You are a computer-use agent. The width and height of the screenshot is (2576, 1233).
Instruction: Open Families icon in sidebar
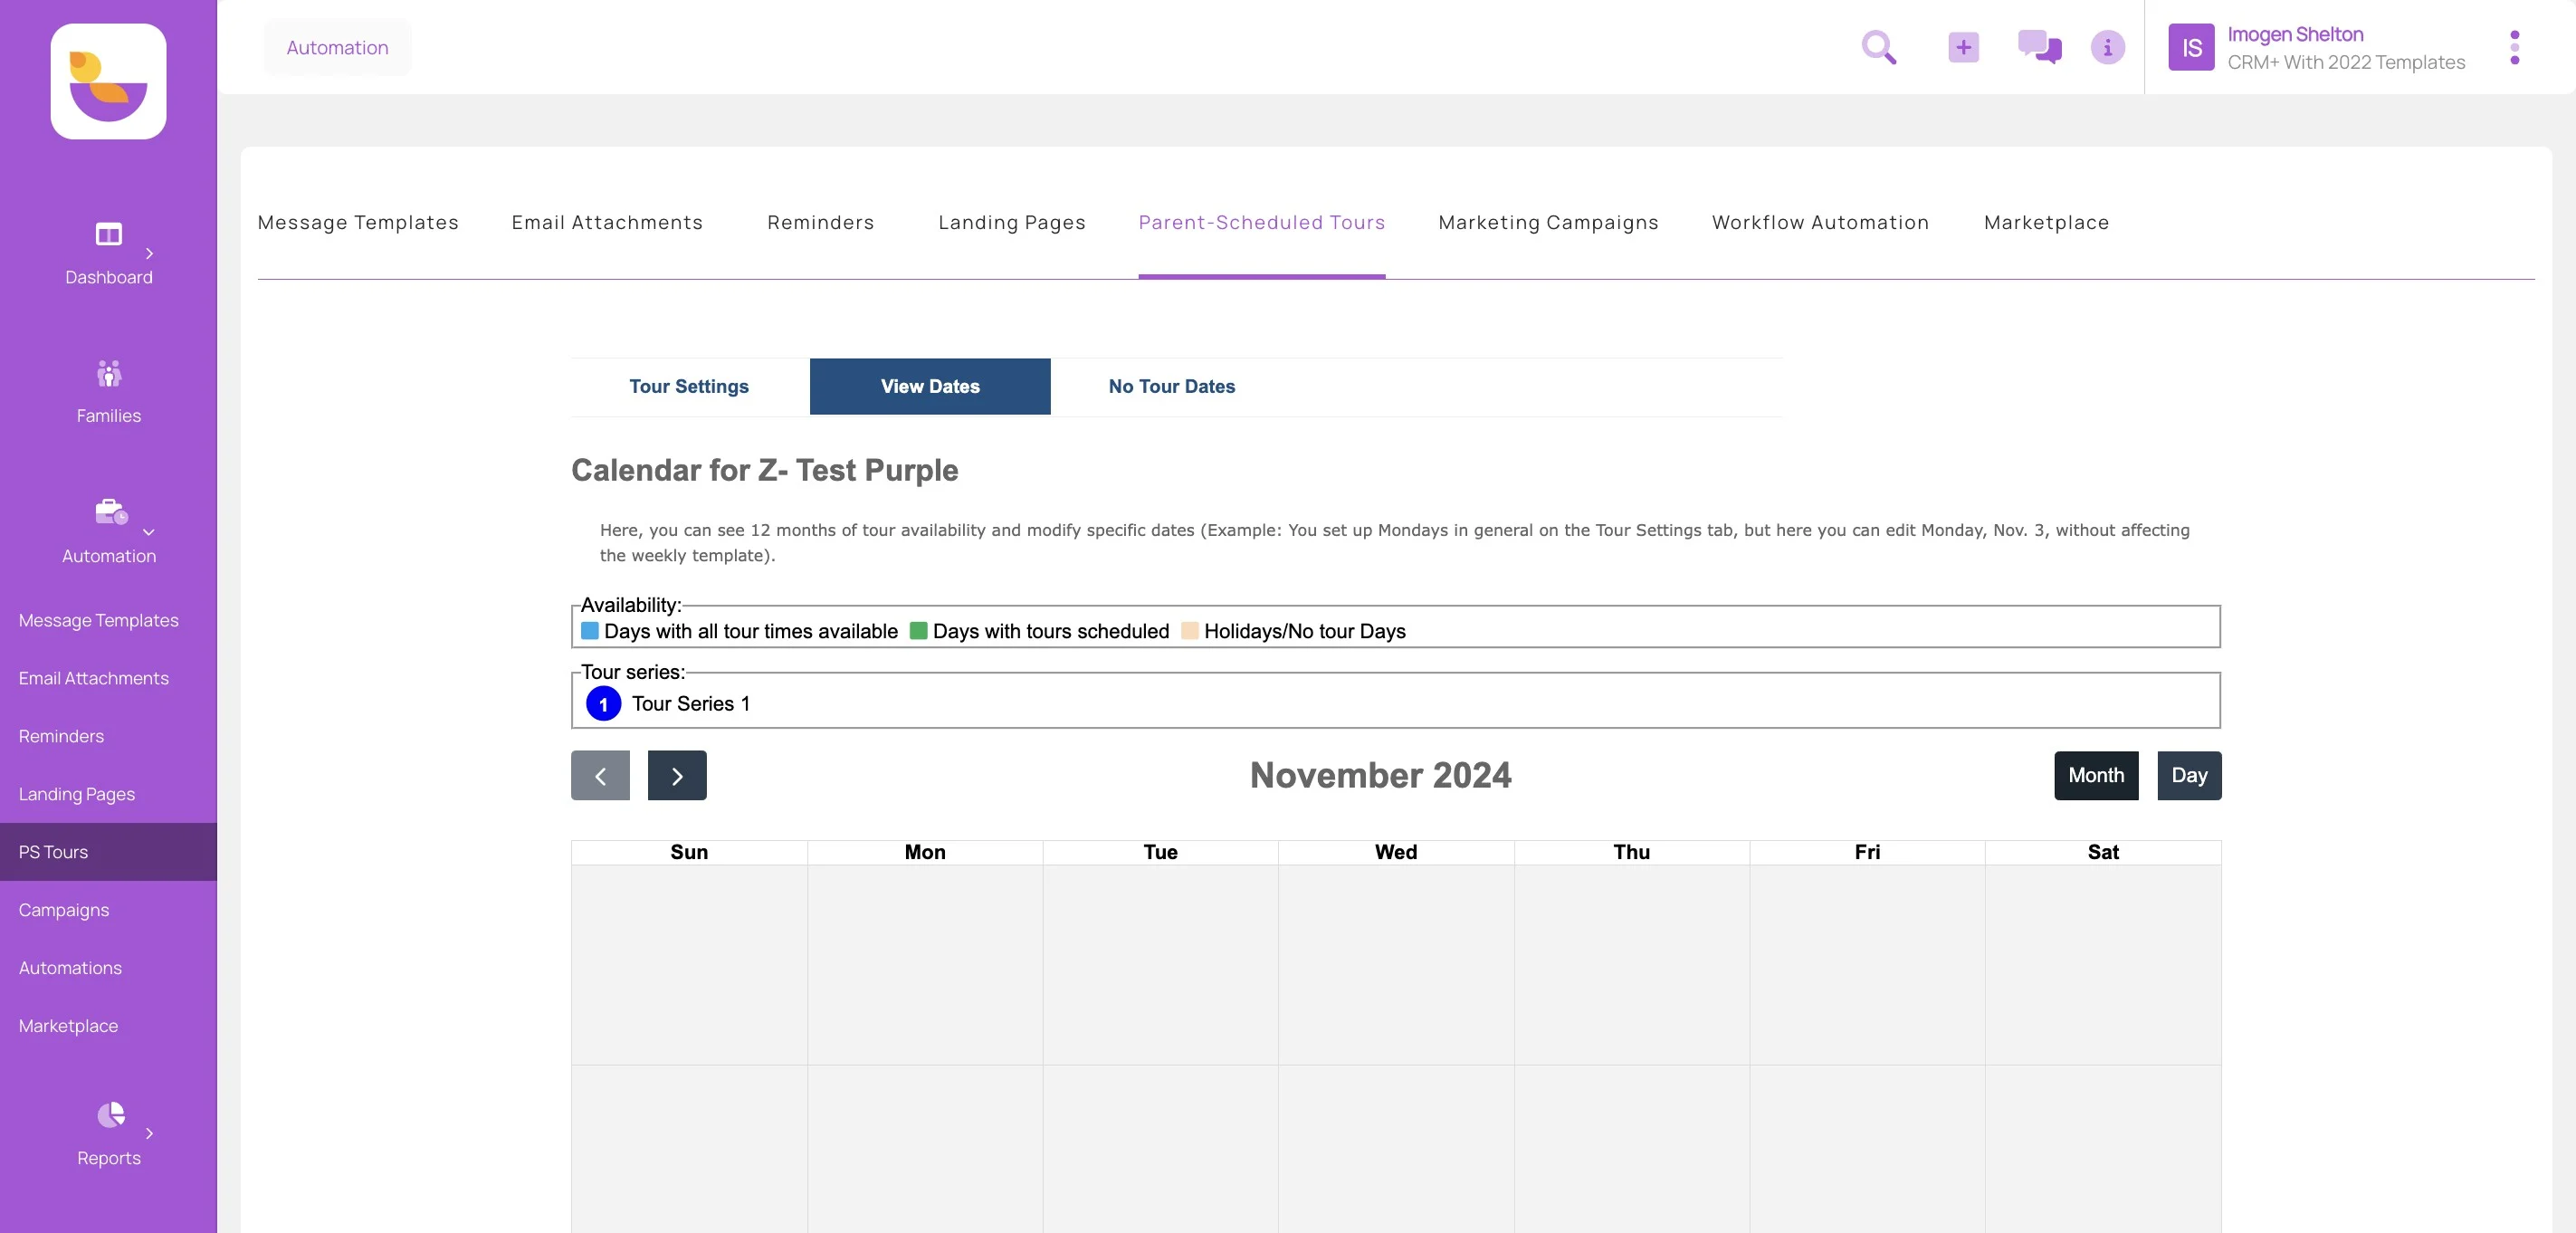pos(108,373)
